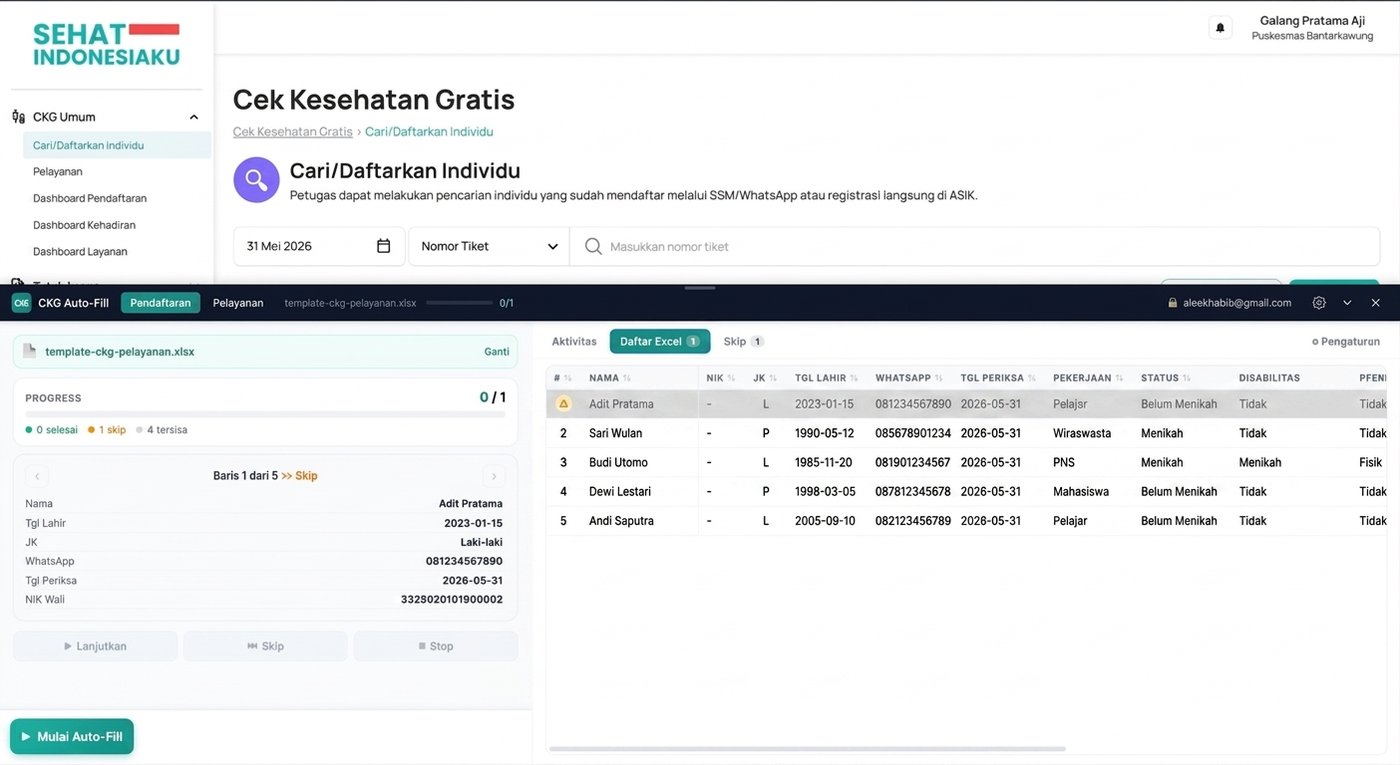1400x765 pixels.
Task: Click phone number 081901234567
Action: (x=913, y=462)
